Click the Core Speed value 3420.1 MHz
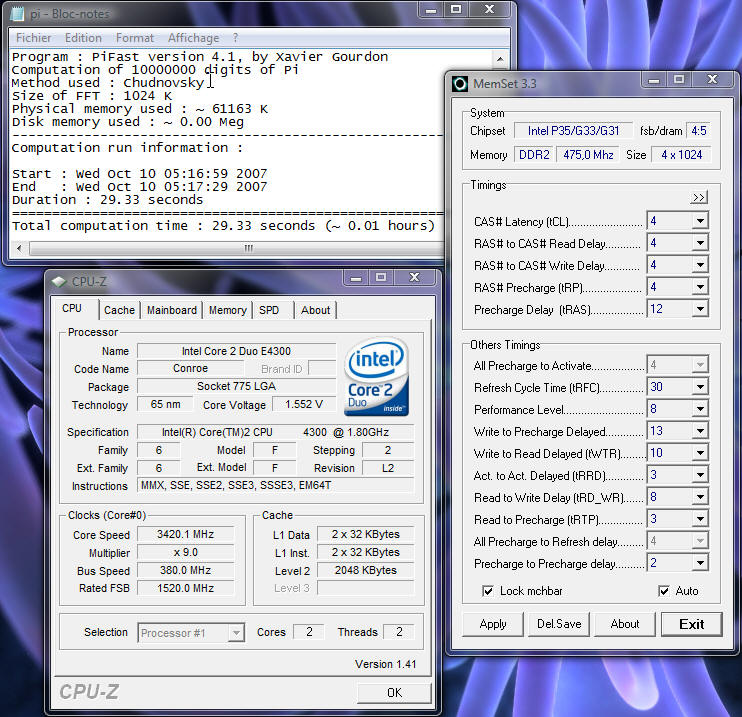This screenshot has width=742, height=717. click(186, 534)
